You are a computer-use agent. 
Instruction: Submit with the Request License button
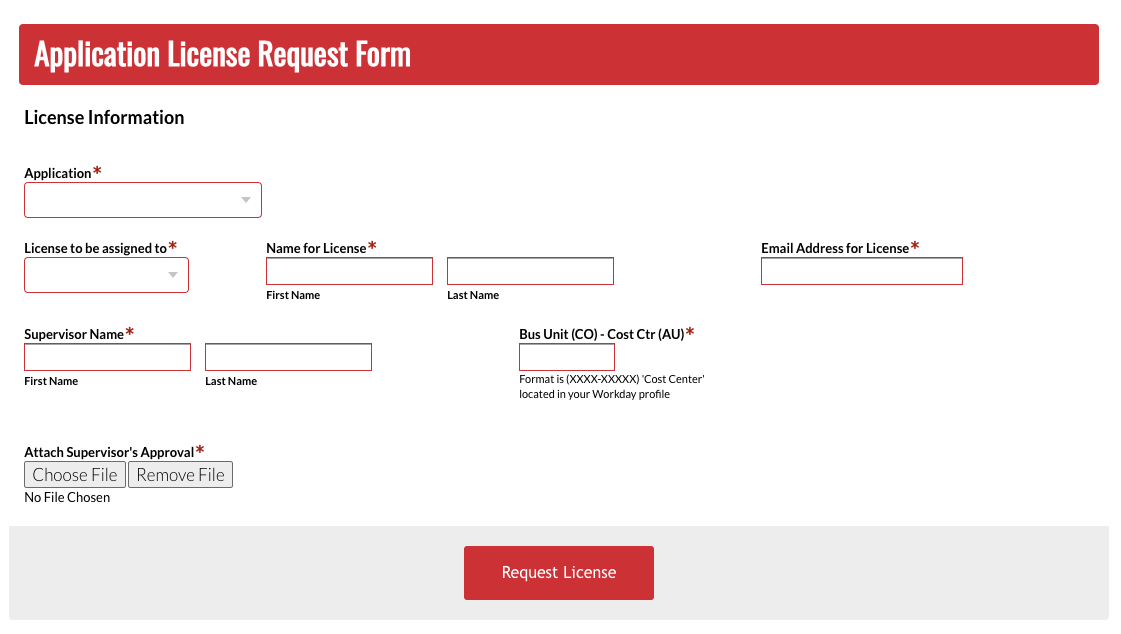pyautogui.click(x=558, y=573)
